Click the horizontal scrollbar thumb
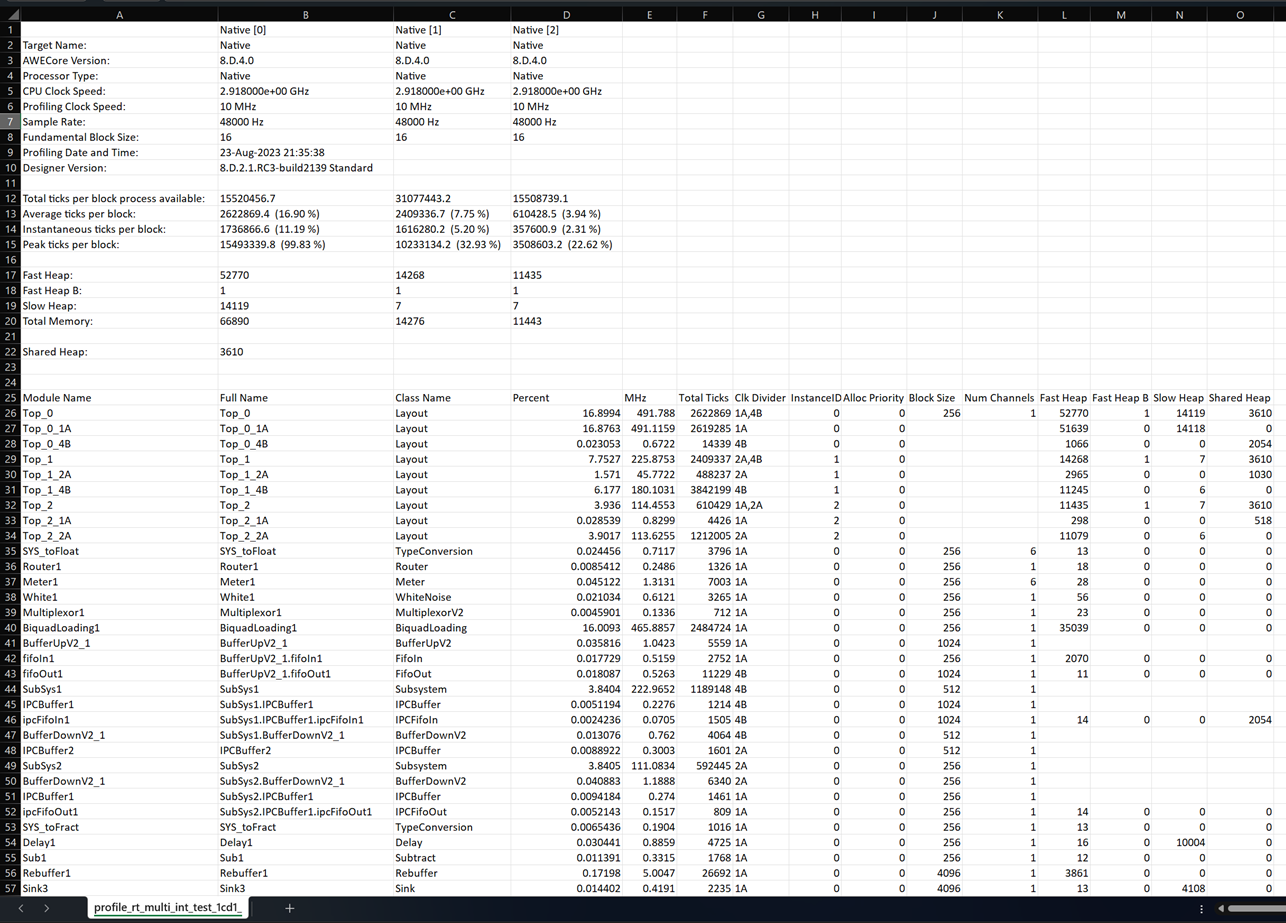Screen dimensions: 1286x923 click(x=1256, y=908)
